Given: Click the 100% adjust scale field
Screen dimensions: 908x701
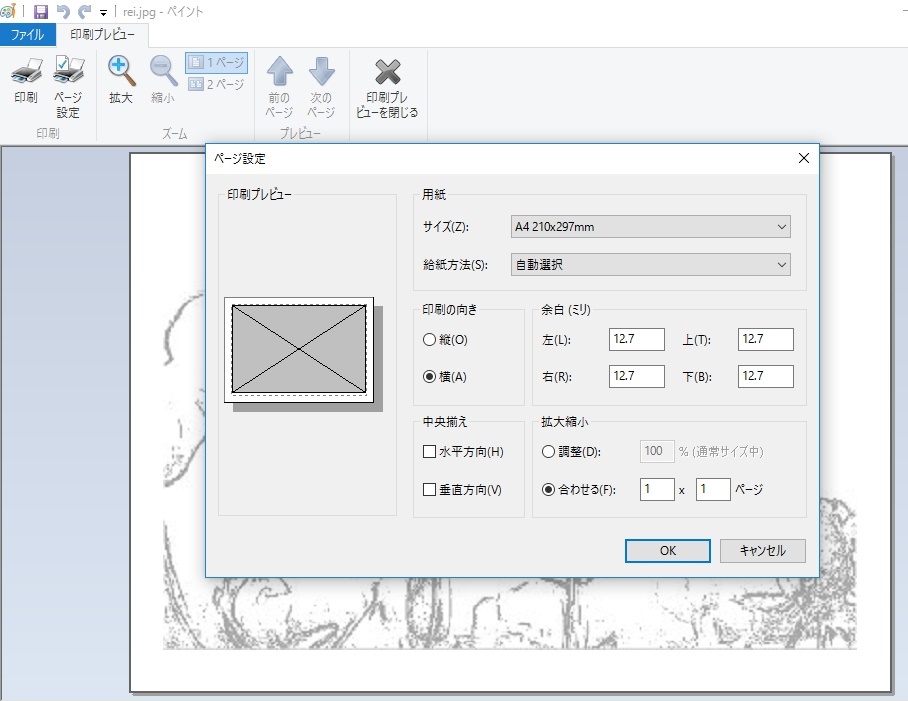Looking at the screenshot, I should [x=657, y=452].
